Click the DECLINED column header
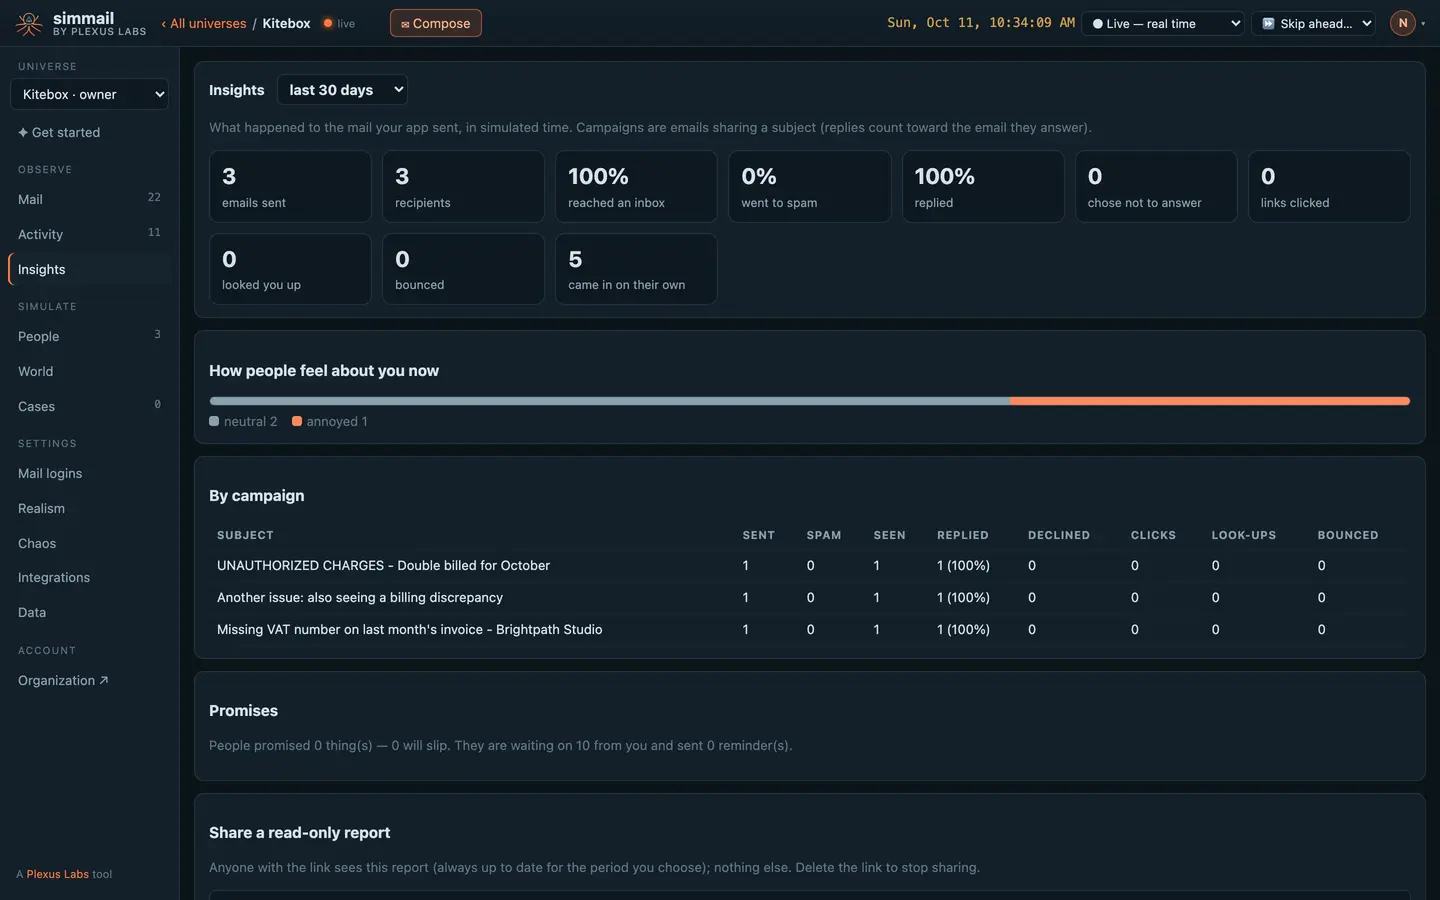The height and width of the screenshot is (900, 1440). tap(1059, 535)
